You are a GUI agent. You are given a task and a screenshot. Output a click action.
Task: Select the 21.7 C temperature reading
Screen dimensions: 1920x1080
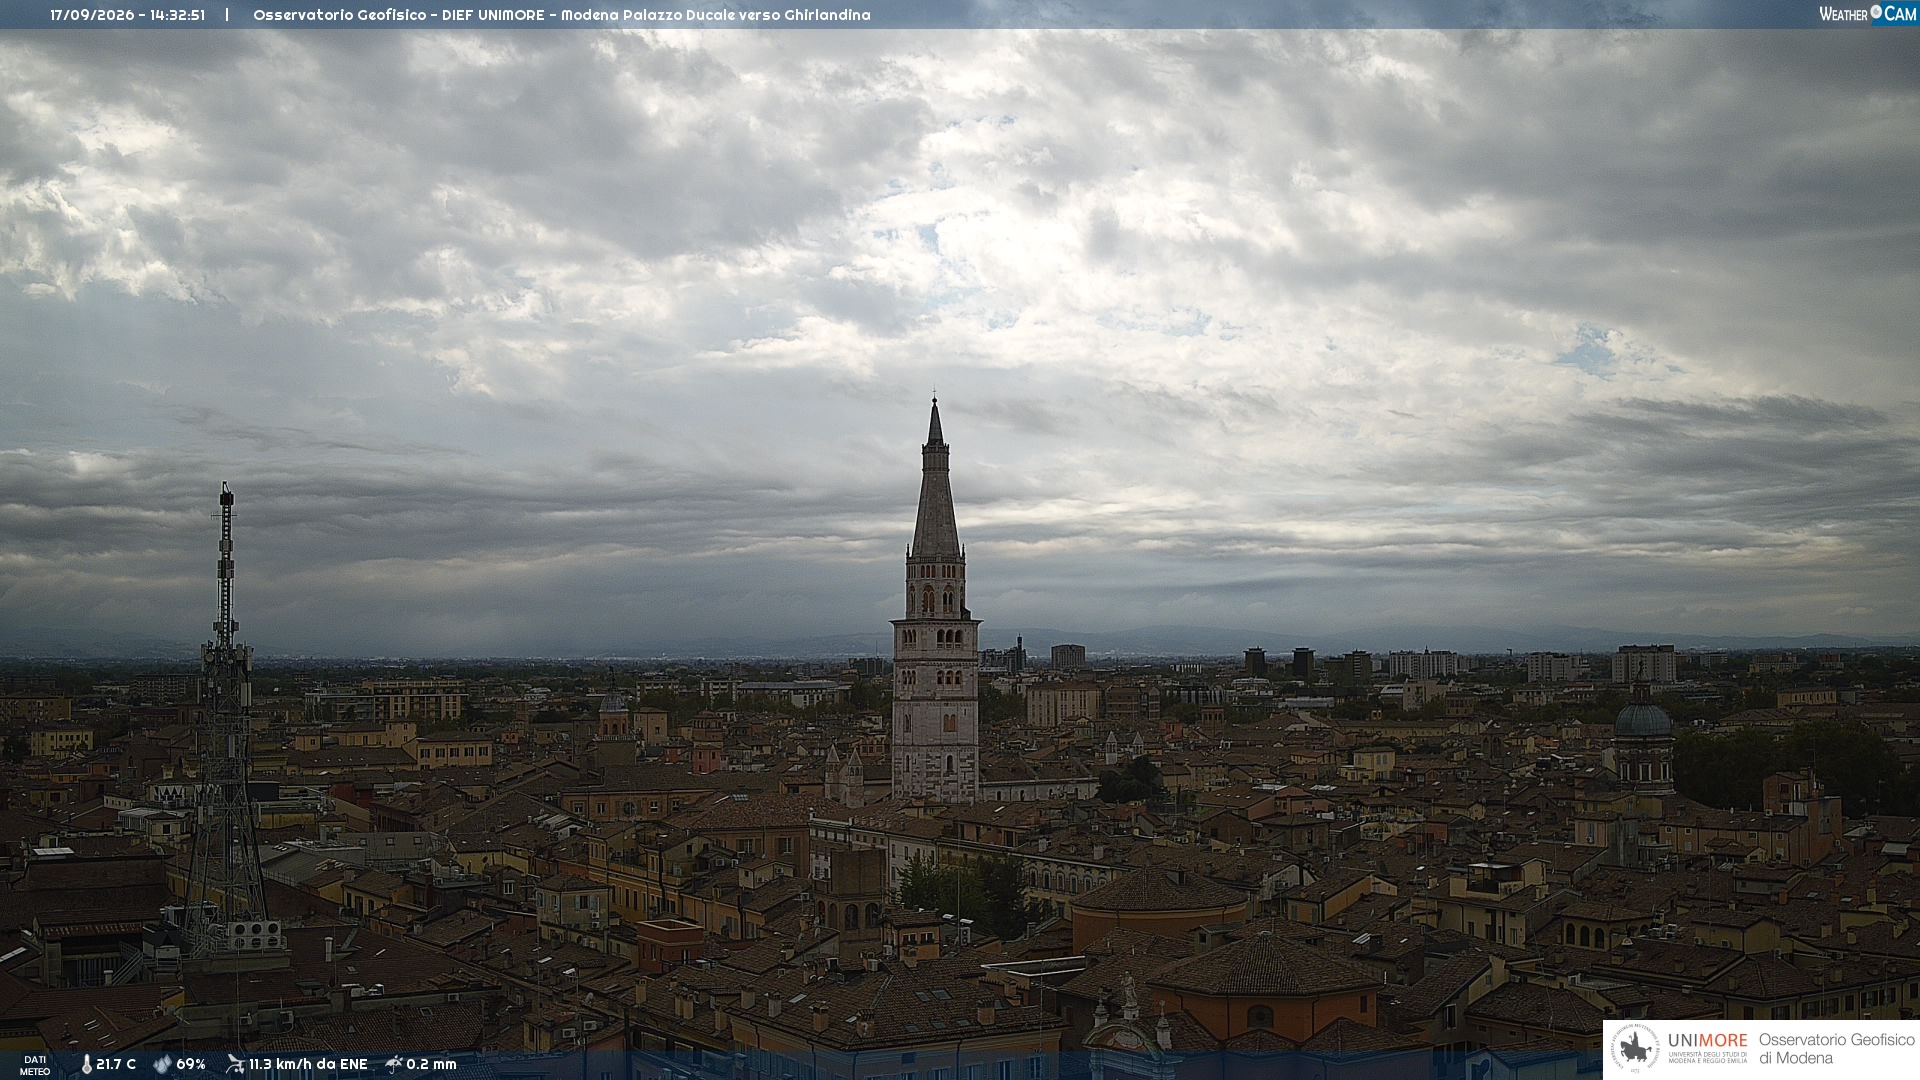[116, 1064]
